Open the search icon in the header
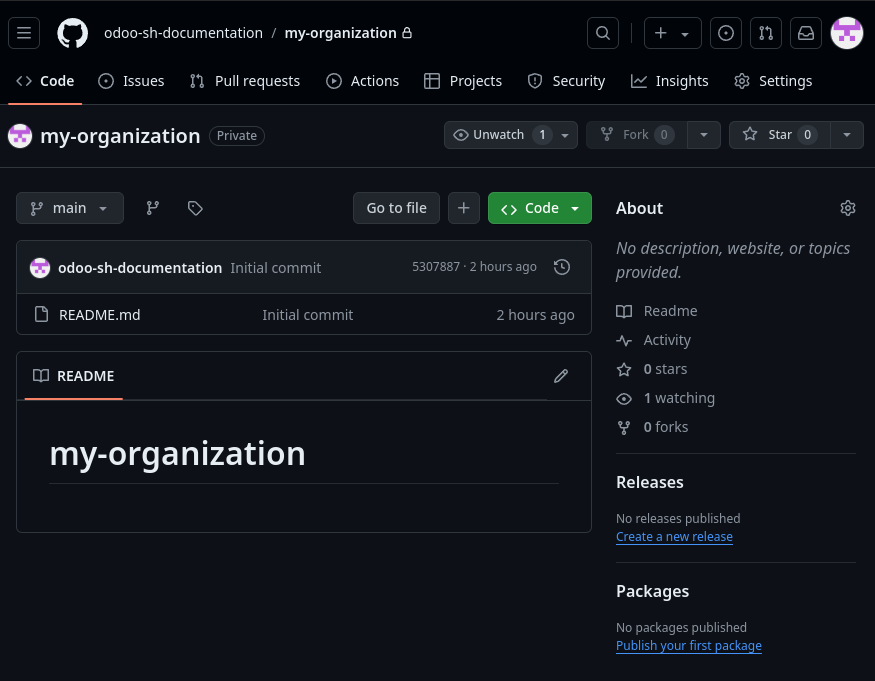Image resolution: width=875 pixels, height=681 pixels. coord(602,32)
